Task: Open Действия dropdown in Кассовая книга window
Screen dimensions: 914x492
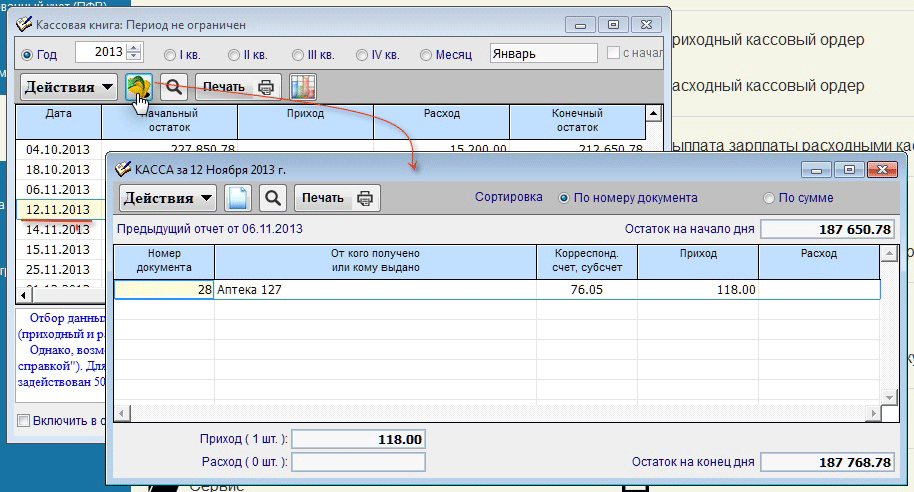Action: [69, 87]
